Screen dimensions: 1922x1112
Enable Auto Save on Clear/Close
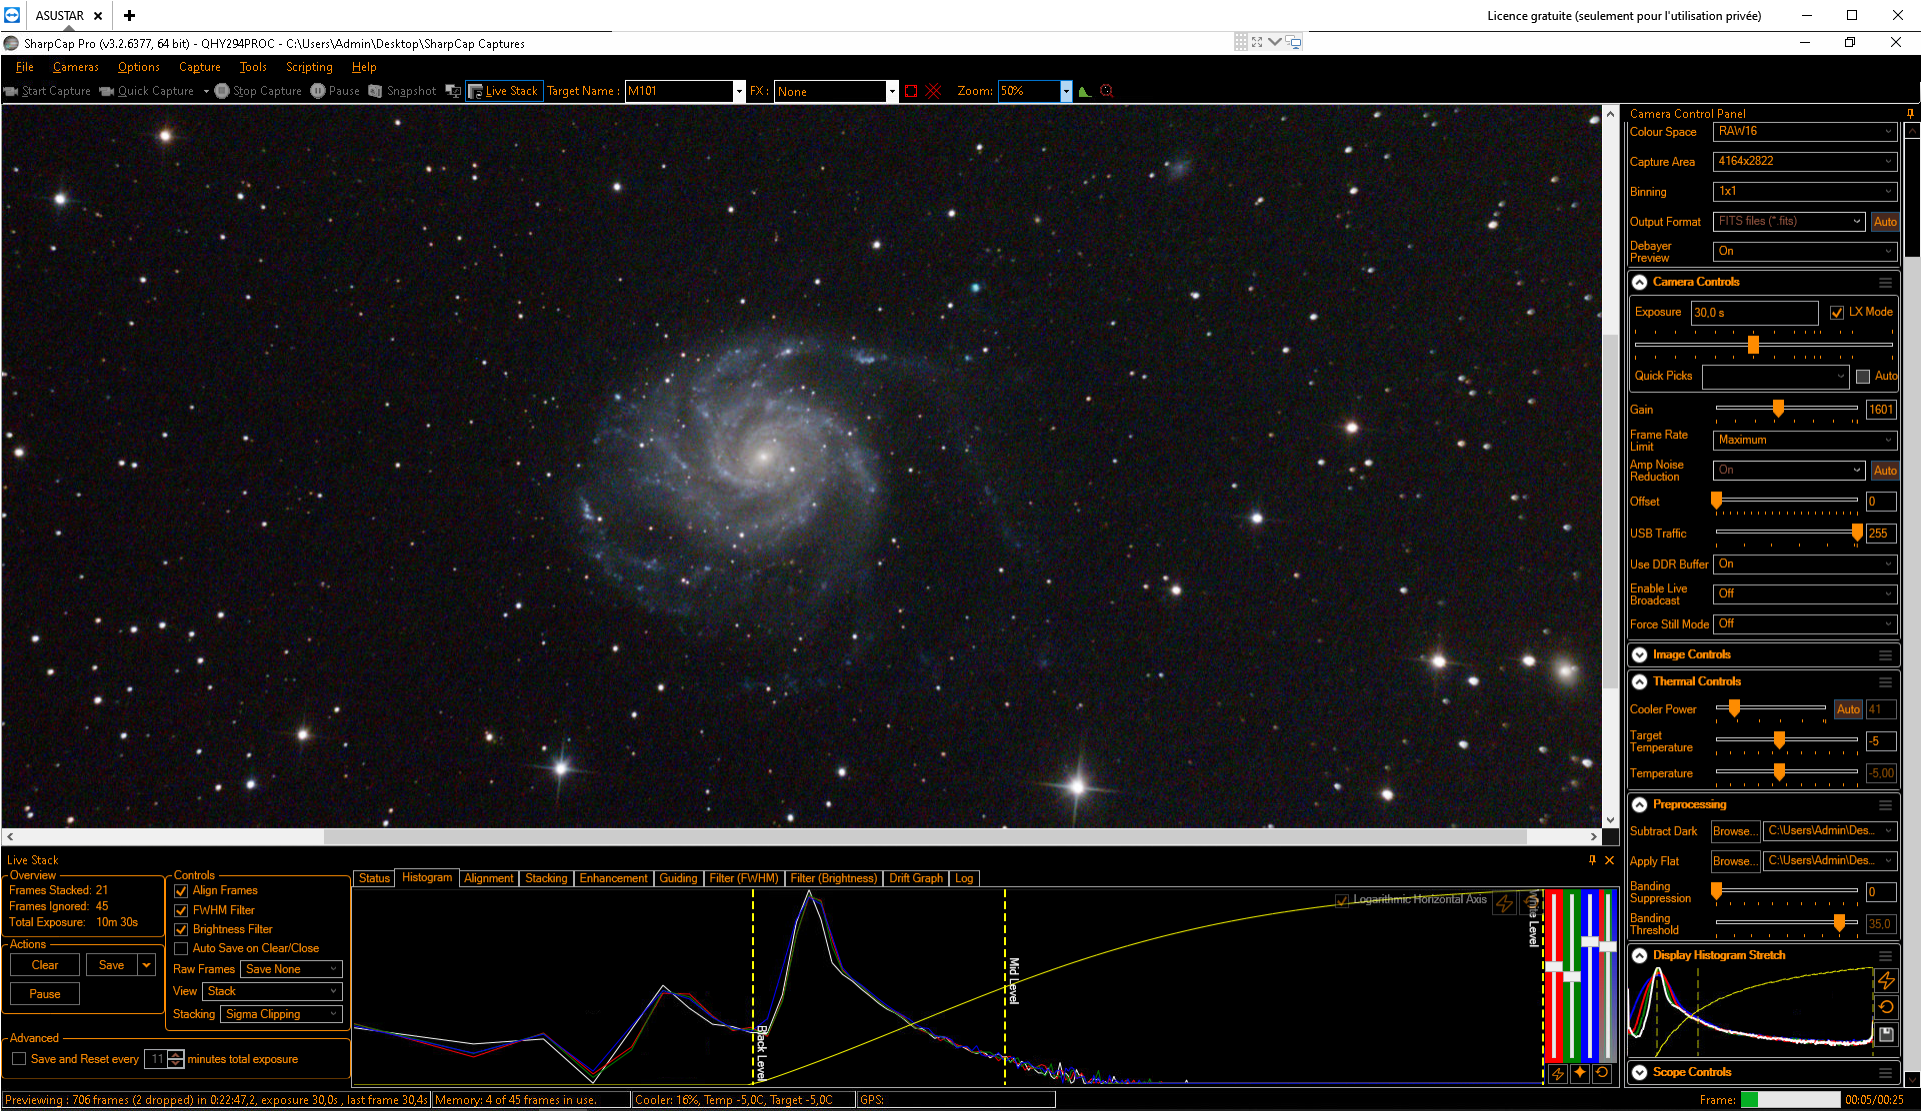[x=181, y=948]
